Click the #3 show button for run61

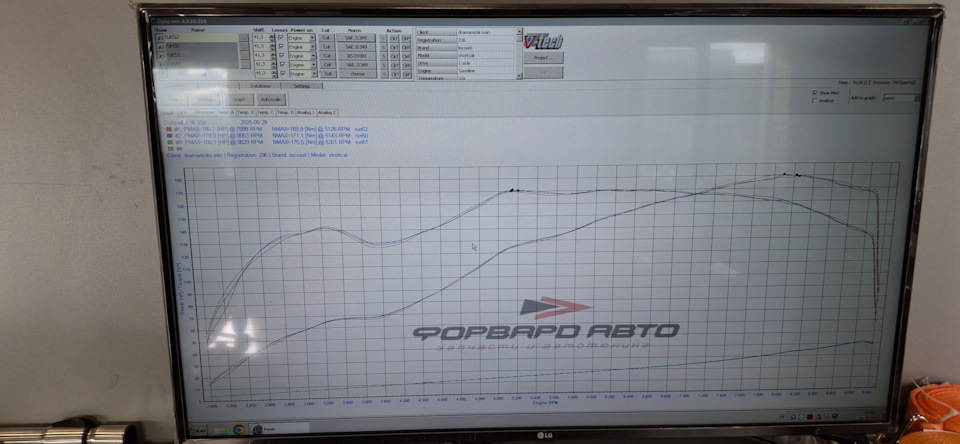(x=162, y=56)
